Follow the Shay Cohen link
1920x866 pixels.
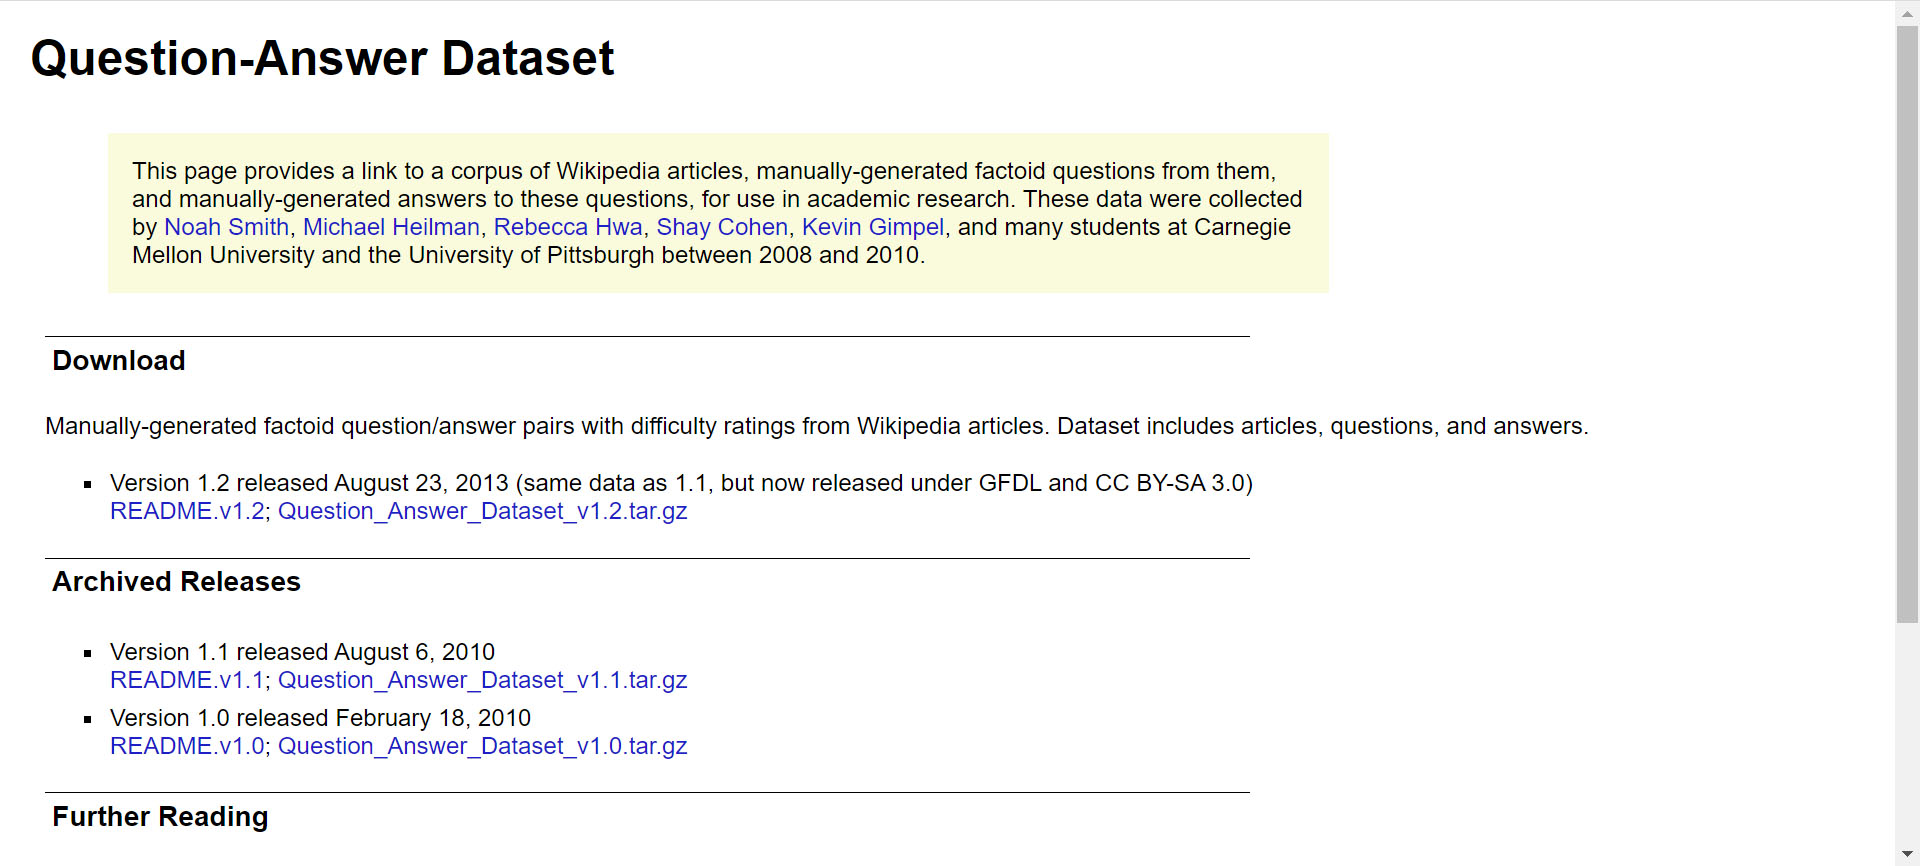[722, 227]
